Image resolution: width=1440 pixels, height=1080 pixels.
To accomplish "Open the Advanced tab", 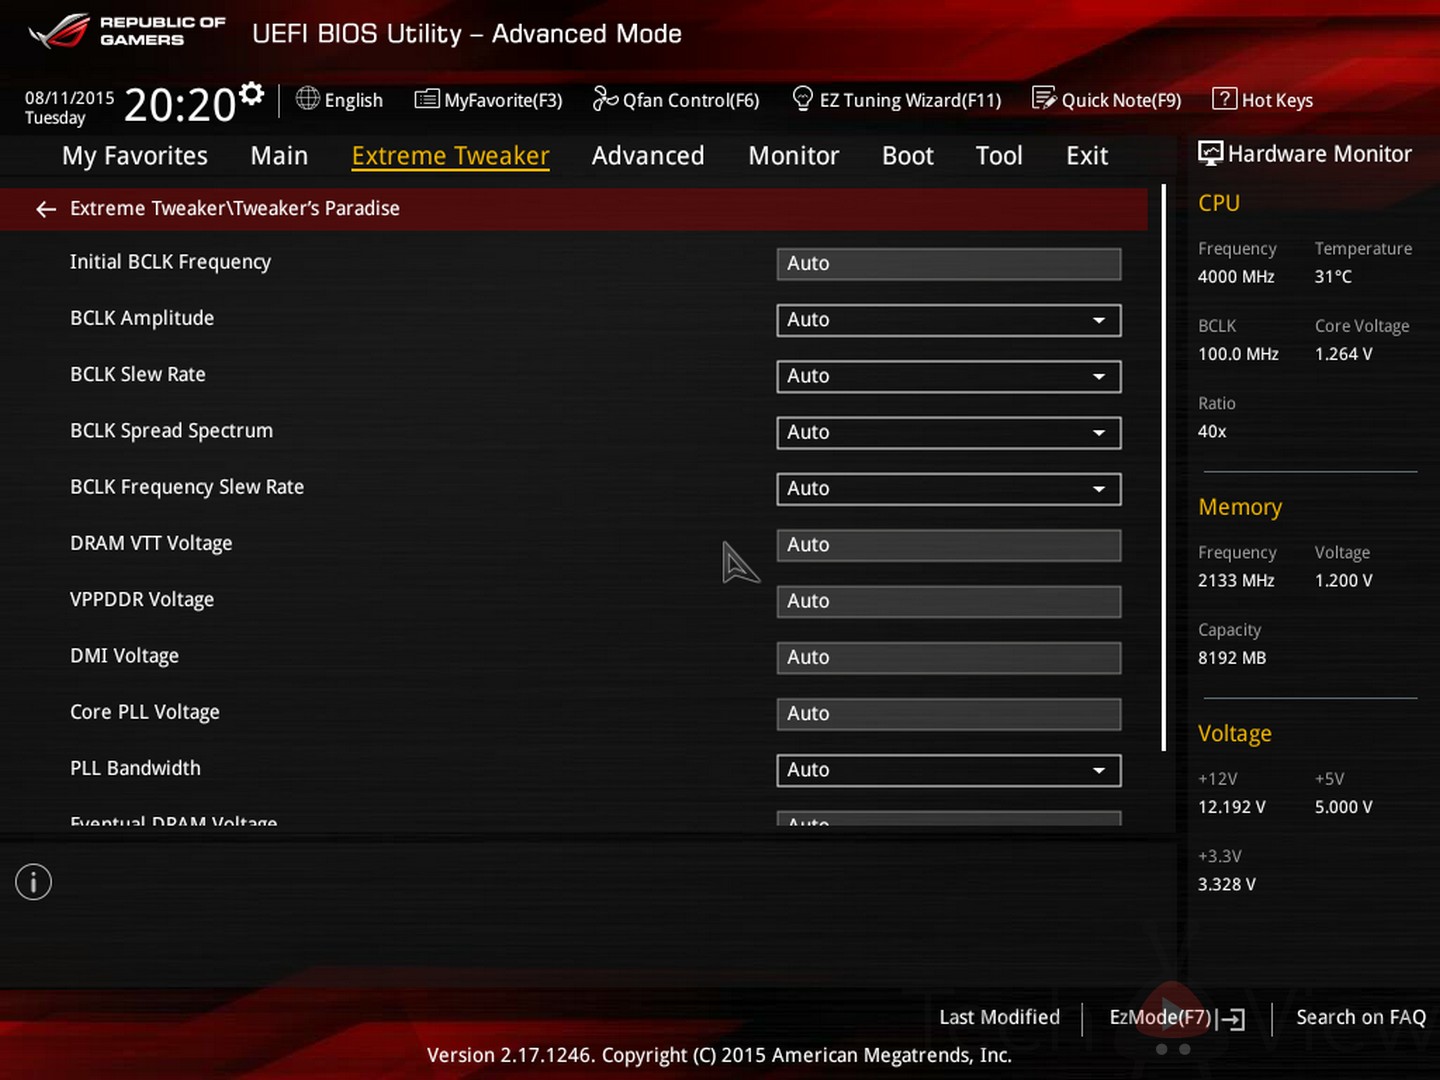I will (648, 156).
